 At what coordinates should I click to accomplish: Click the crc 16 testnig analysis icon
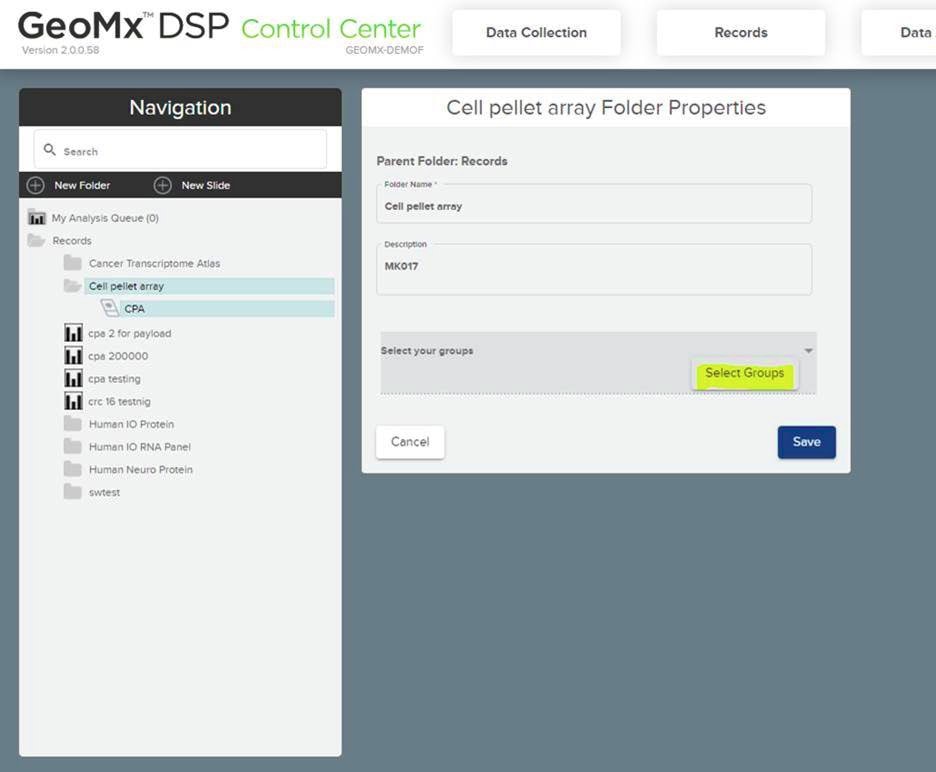click(73, 401)
